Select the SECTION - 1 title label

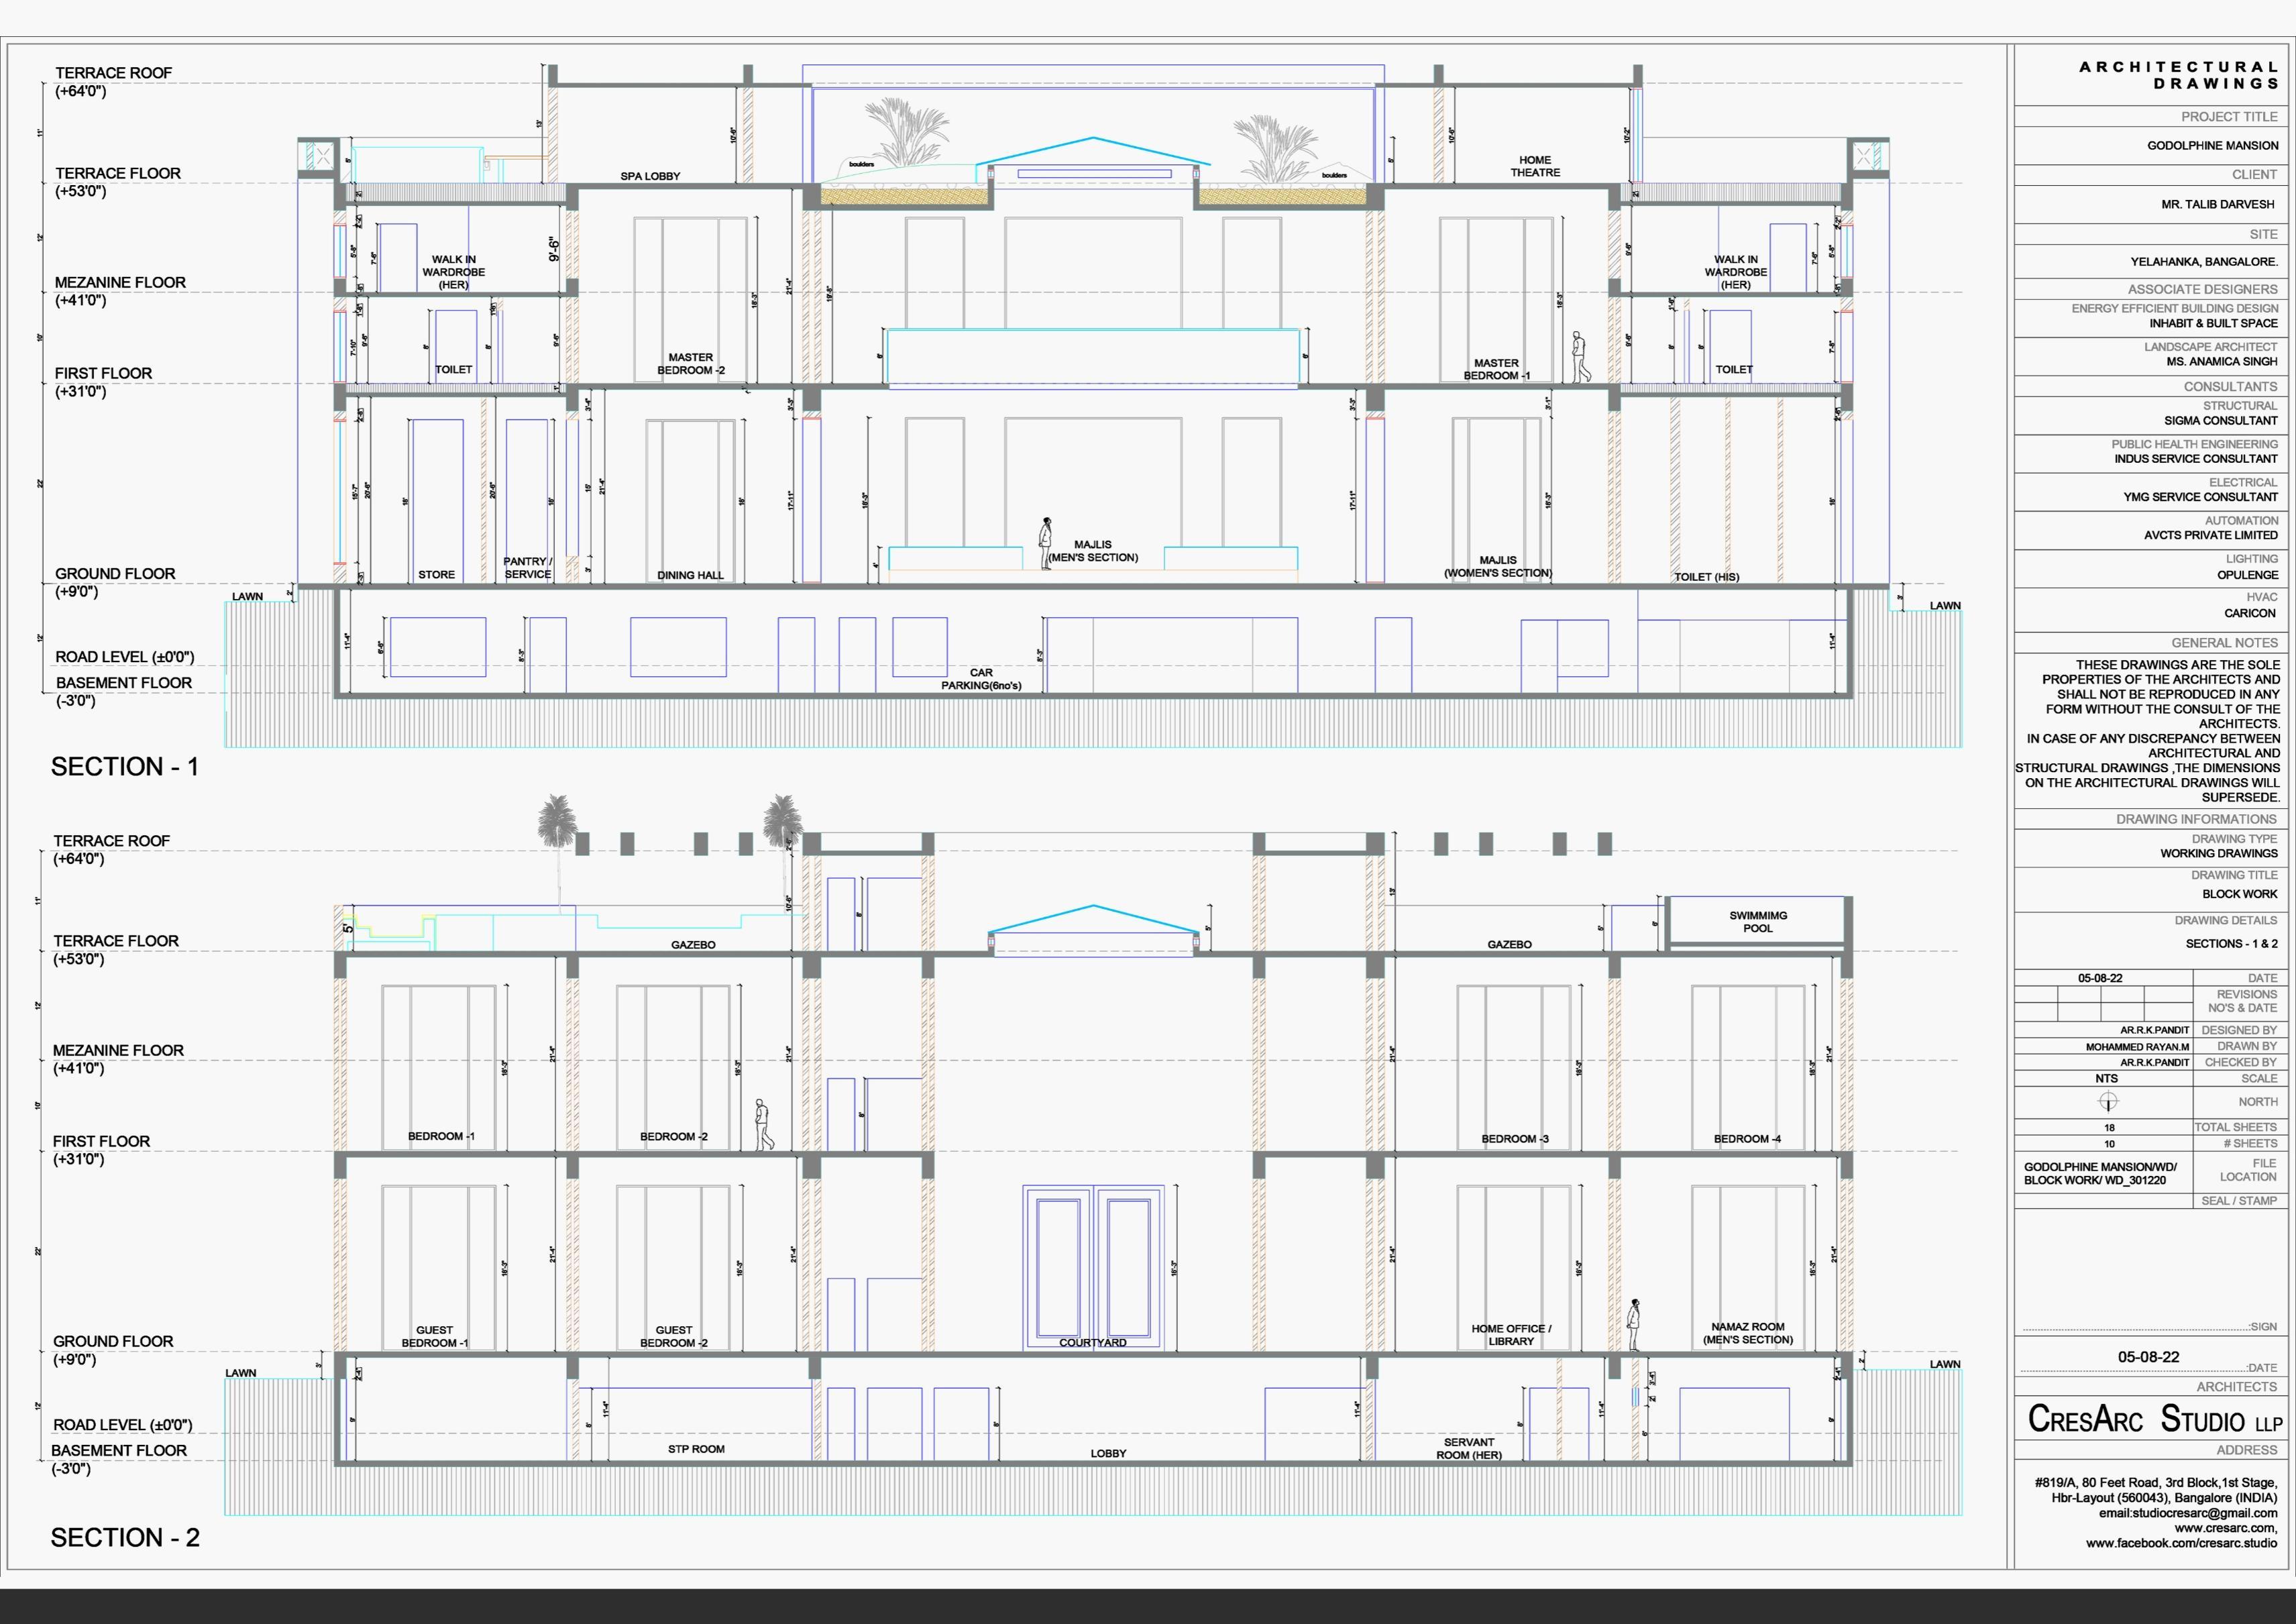pos(125,767)
